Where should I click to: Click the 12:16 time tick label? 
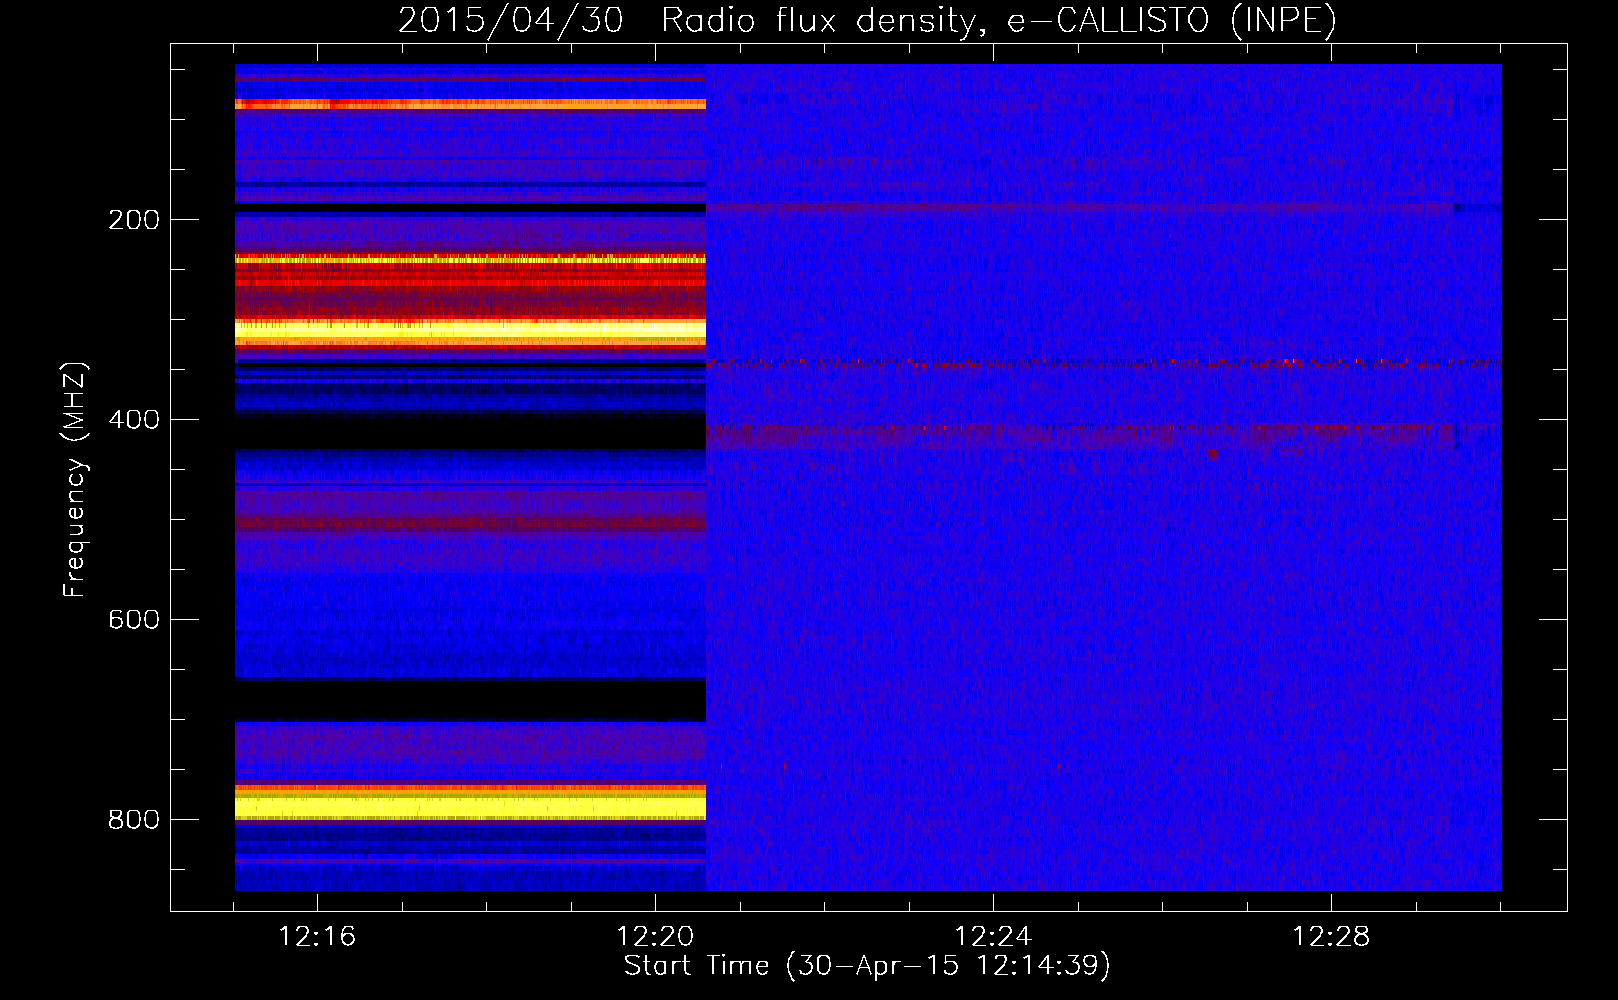(317, 936)
